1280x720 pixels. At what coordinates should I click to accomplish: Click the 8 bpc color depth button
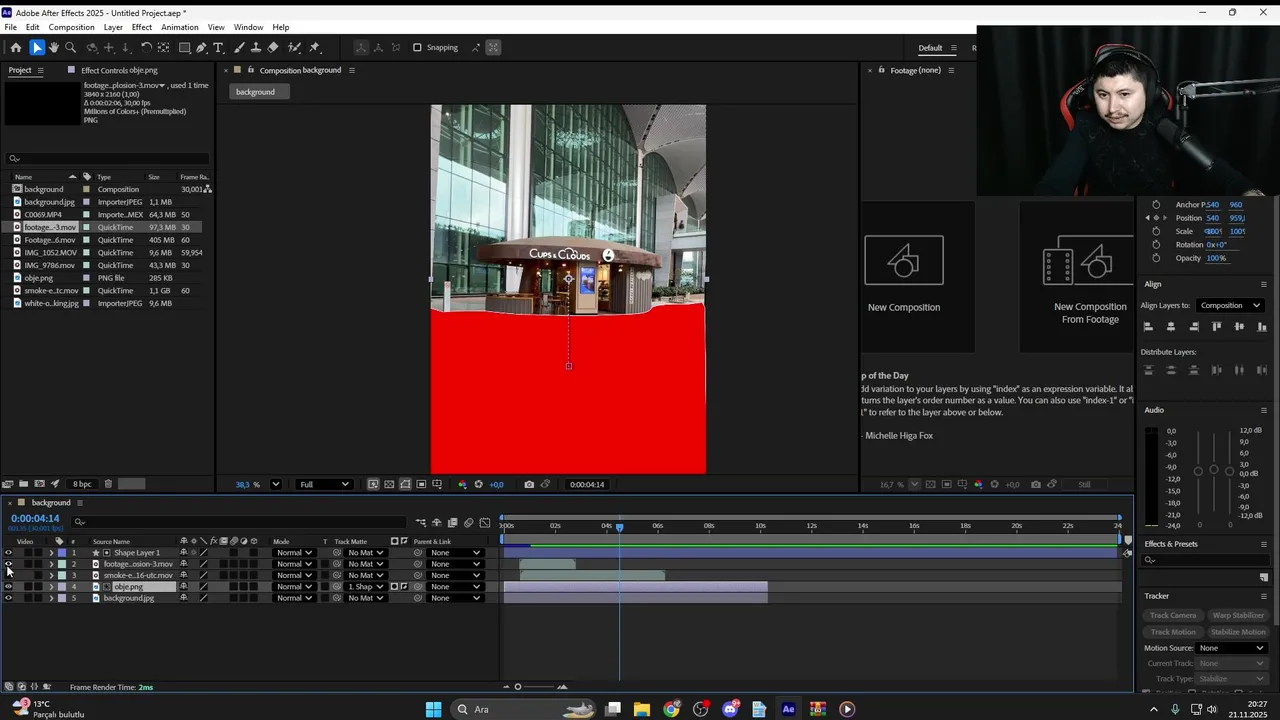pos(82,484)
